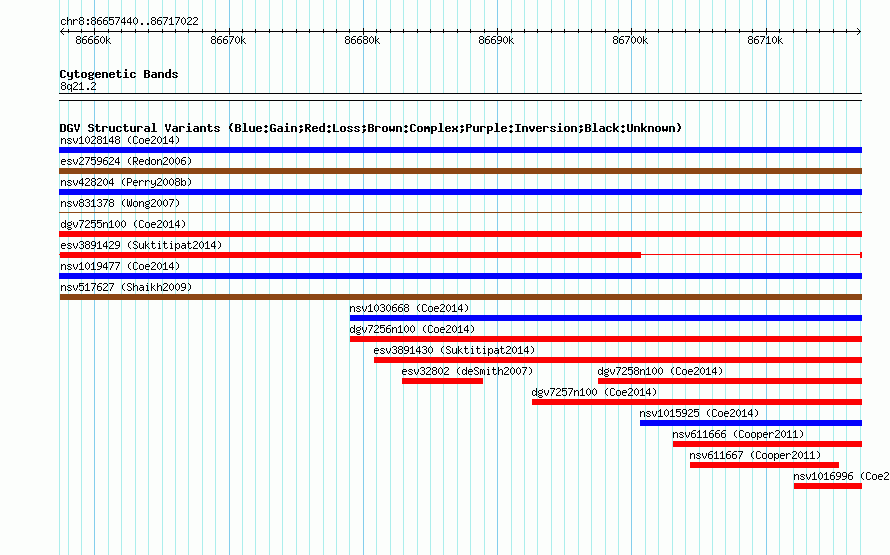Click the nsv1015925 (Coe2014) label
This screenshot has width=890, height=555.
pos(699,413)
